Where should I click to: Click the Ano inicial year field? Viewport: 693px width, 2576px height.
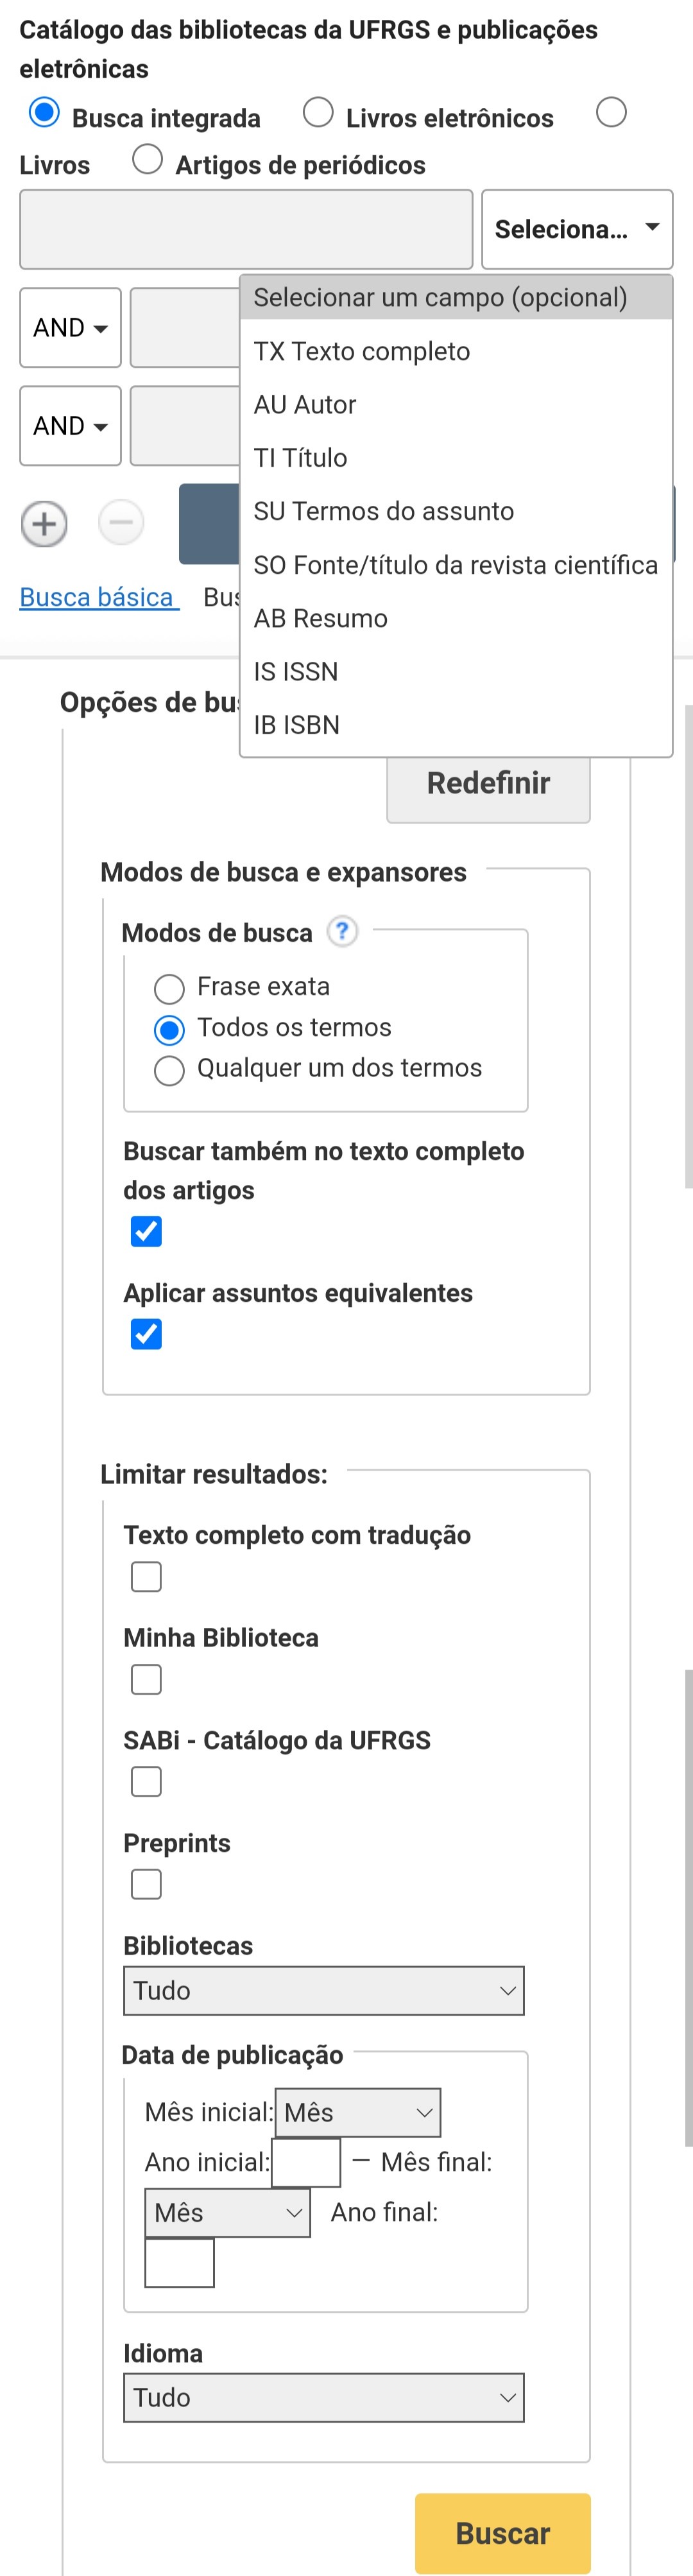pyautogui.click(x=306, y=2162)
